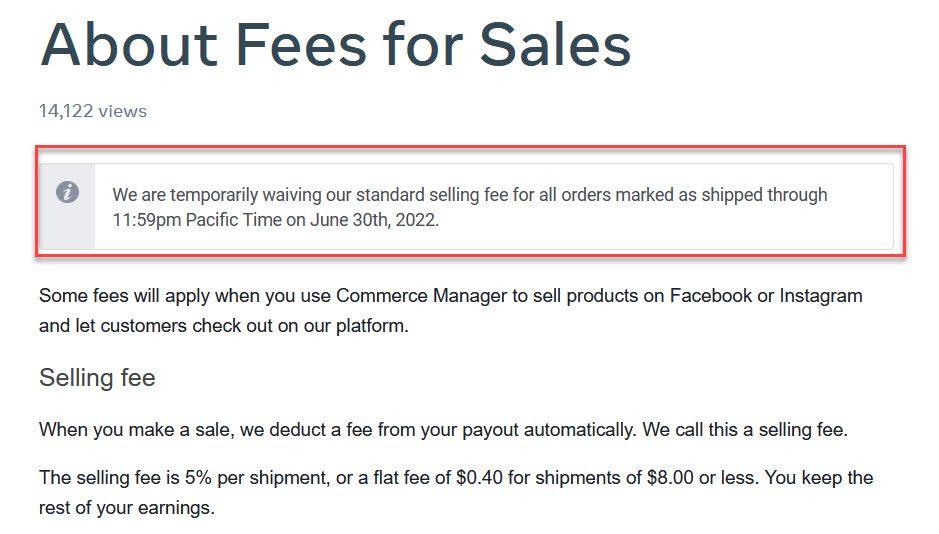939x534 pixels.
Task: Click the $0.40 flat fee amount
Action: tap(479, 478)
